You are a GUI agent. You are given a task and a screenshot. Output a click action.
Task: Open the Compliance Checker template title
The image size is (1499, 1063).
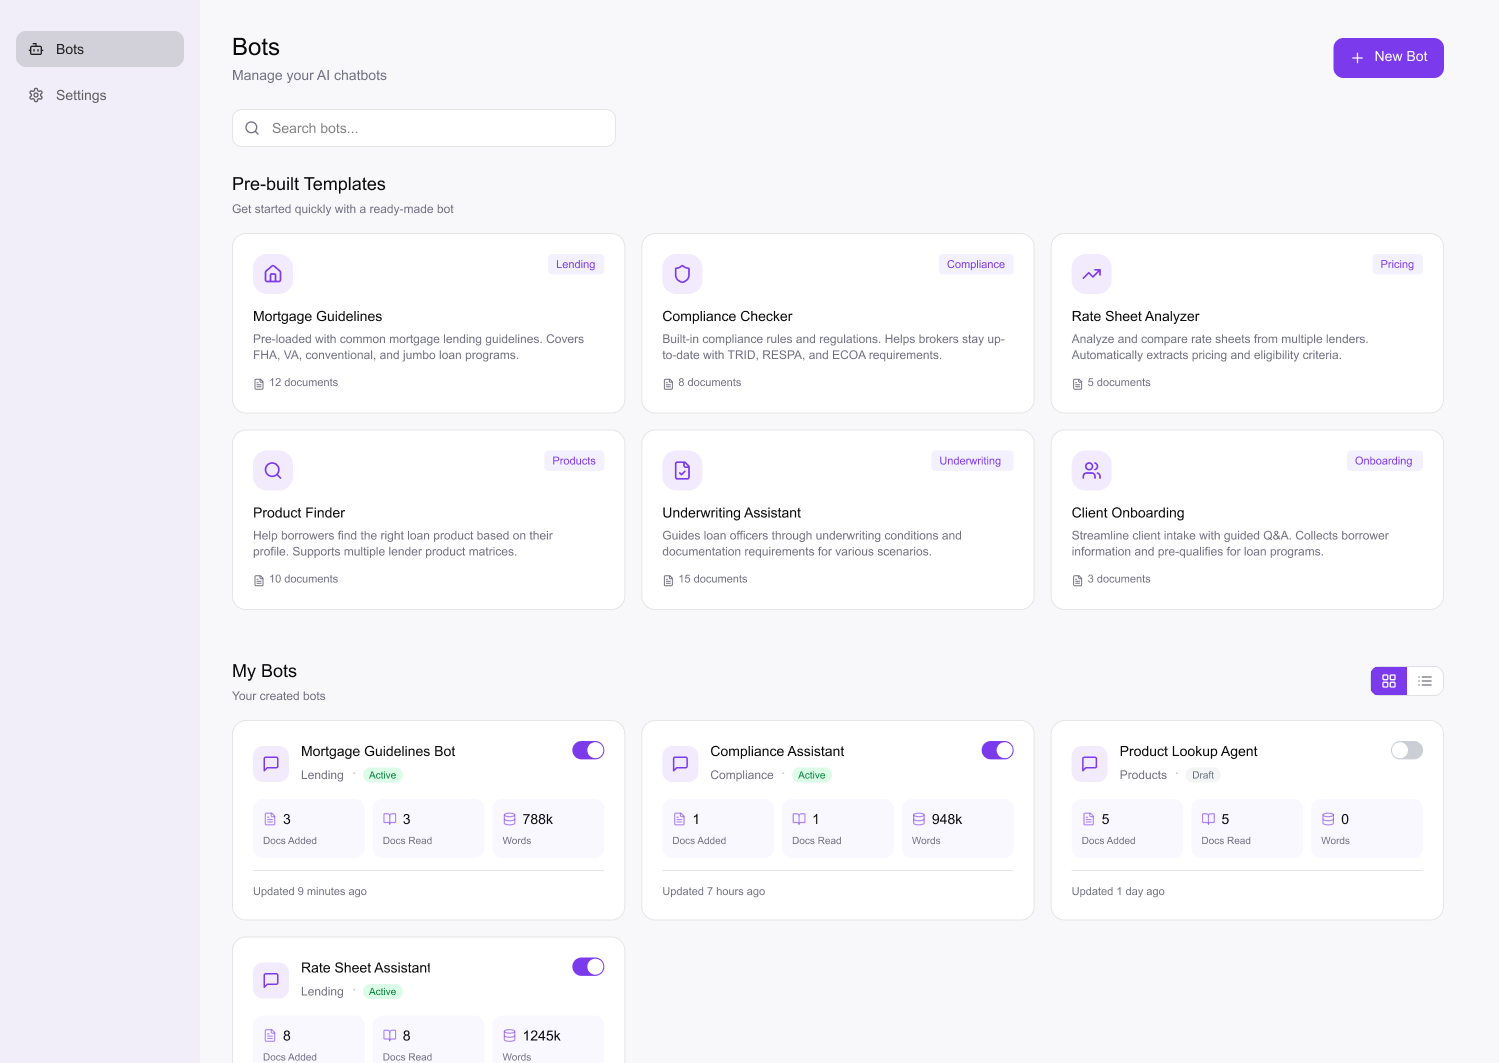point(727,316)
